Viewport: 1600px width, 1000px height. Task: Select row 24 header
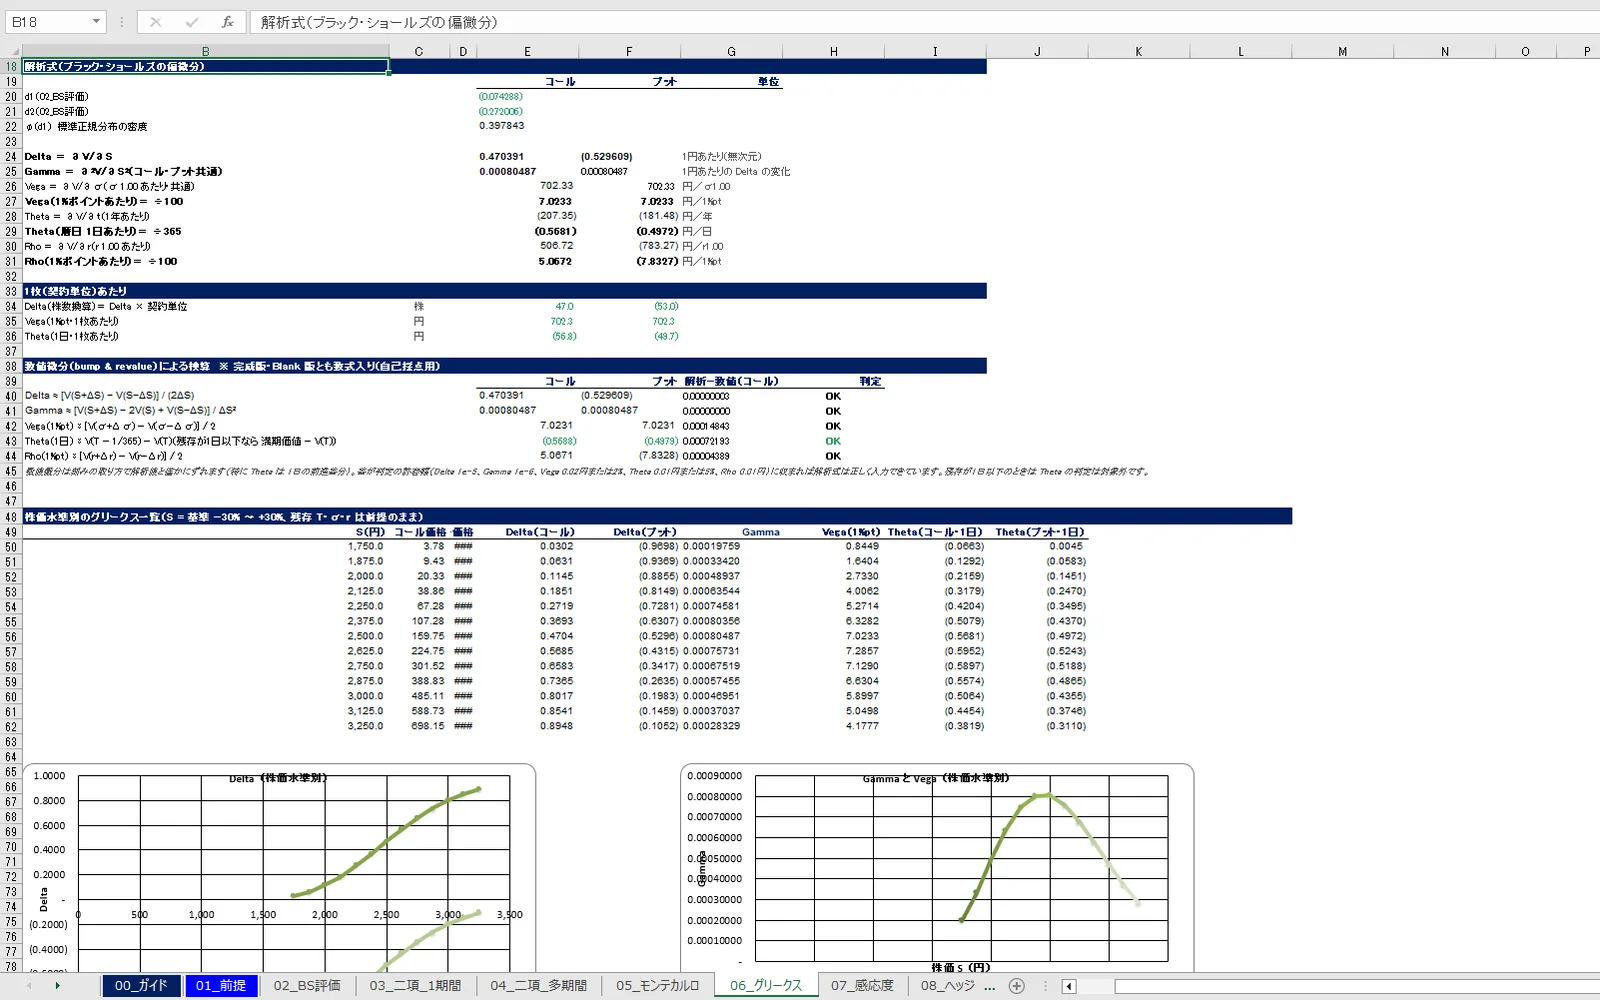tap(11, 156)
